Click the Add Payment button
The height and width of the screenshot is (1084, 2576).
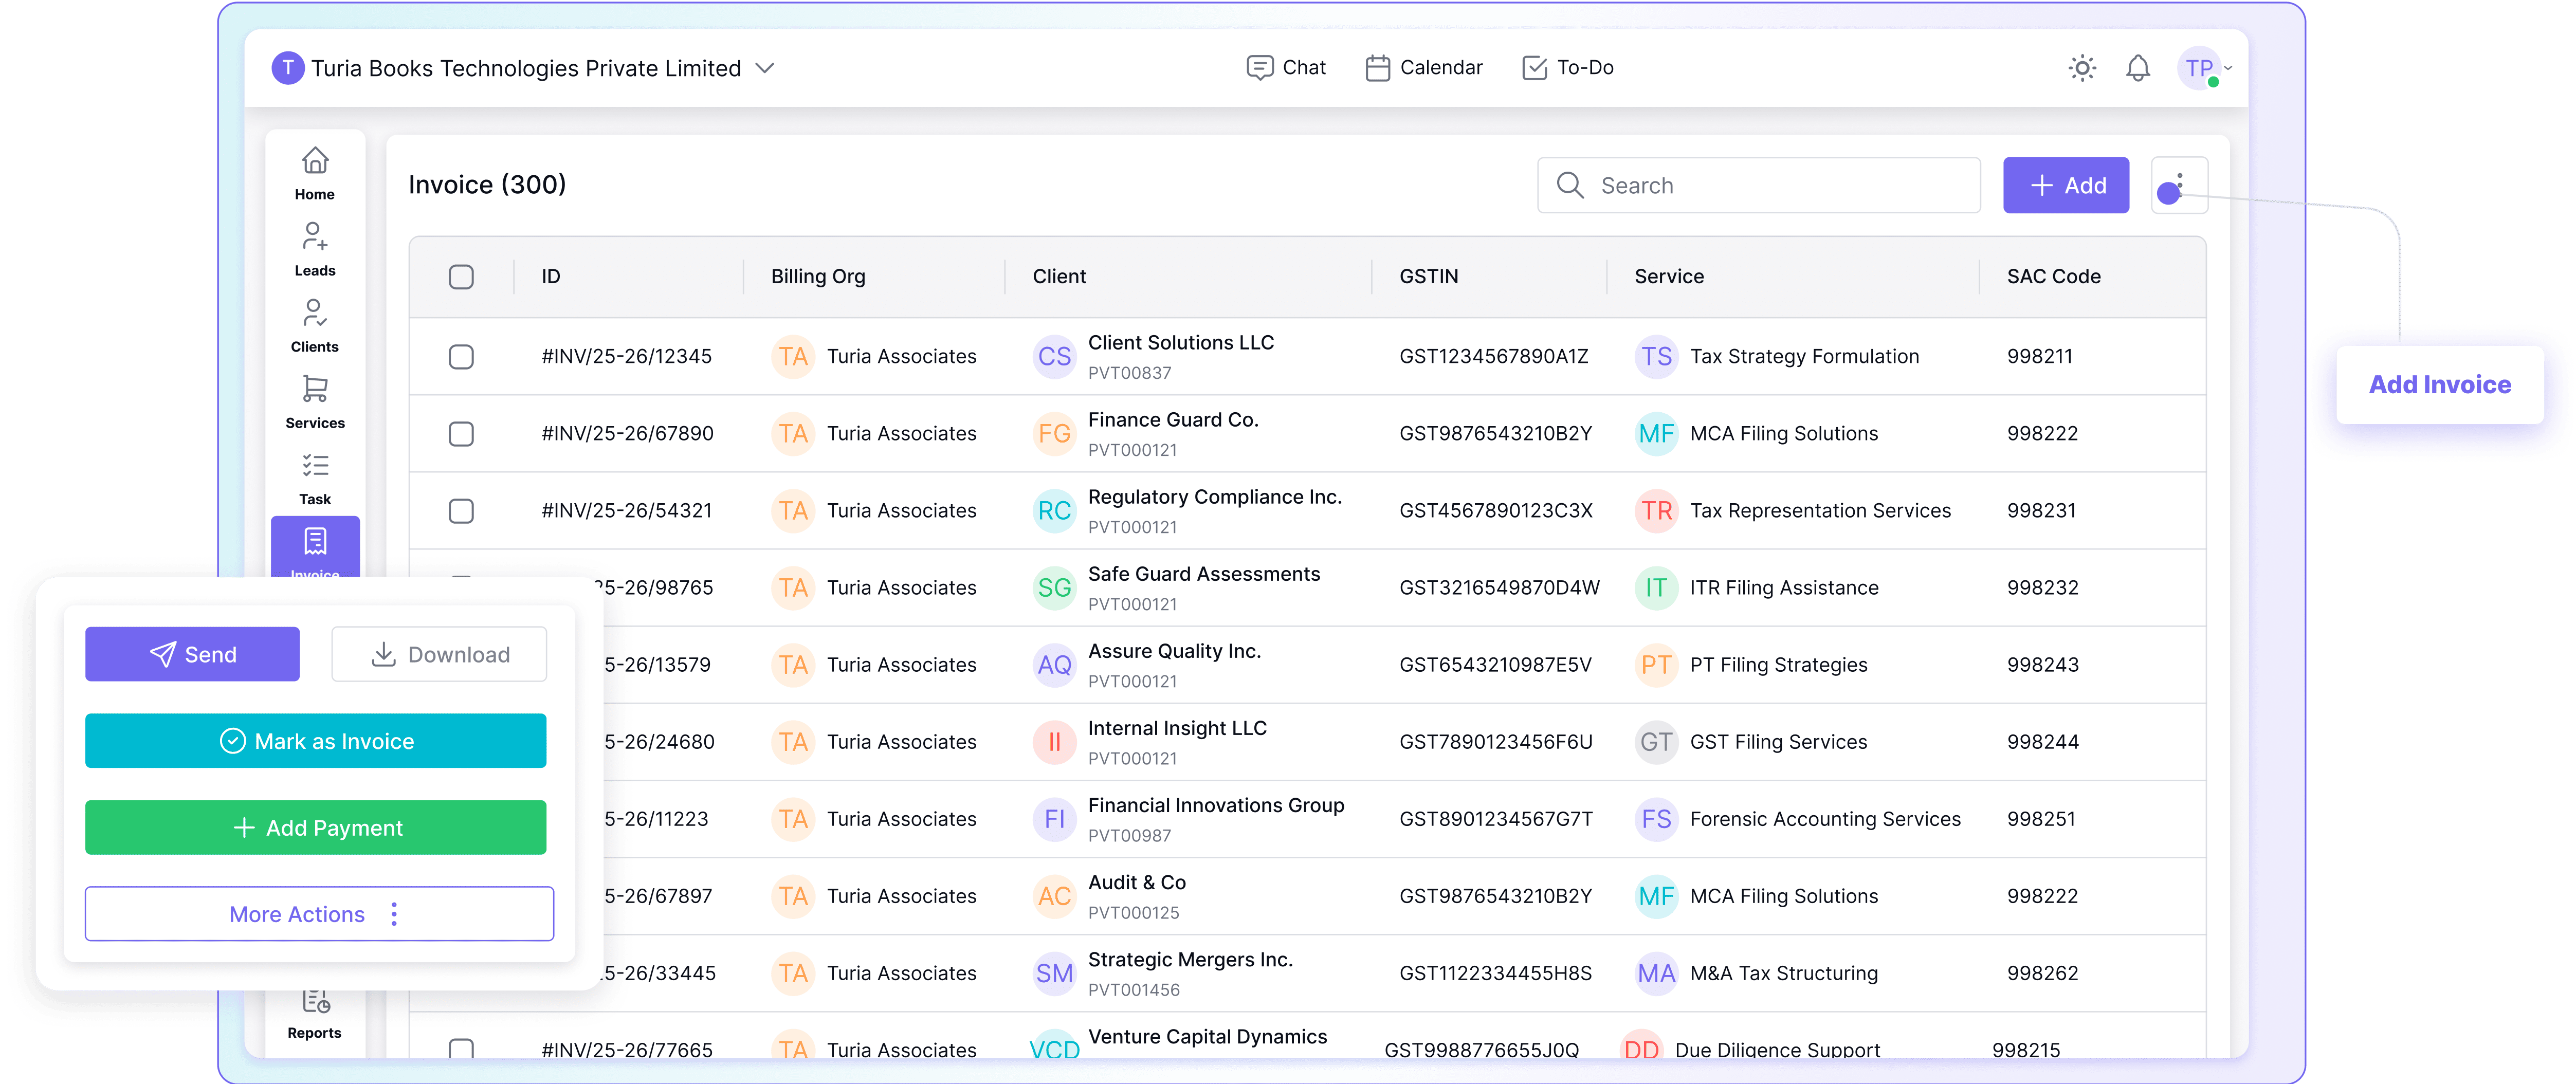pyautogui.click(x=316, y=827)
